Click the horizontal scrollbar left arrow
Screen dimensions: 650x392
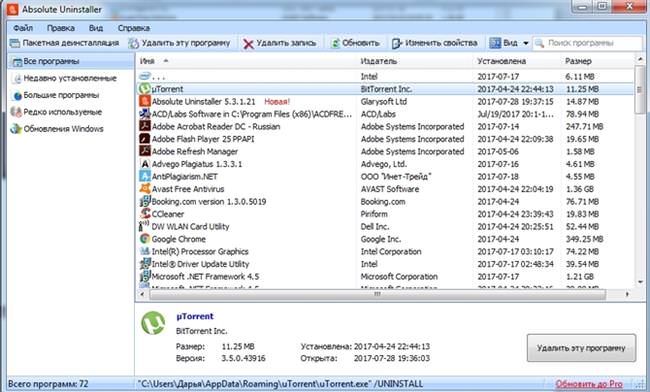click(142, 294)
